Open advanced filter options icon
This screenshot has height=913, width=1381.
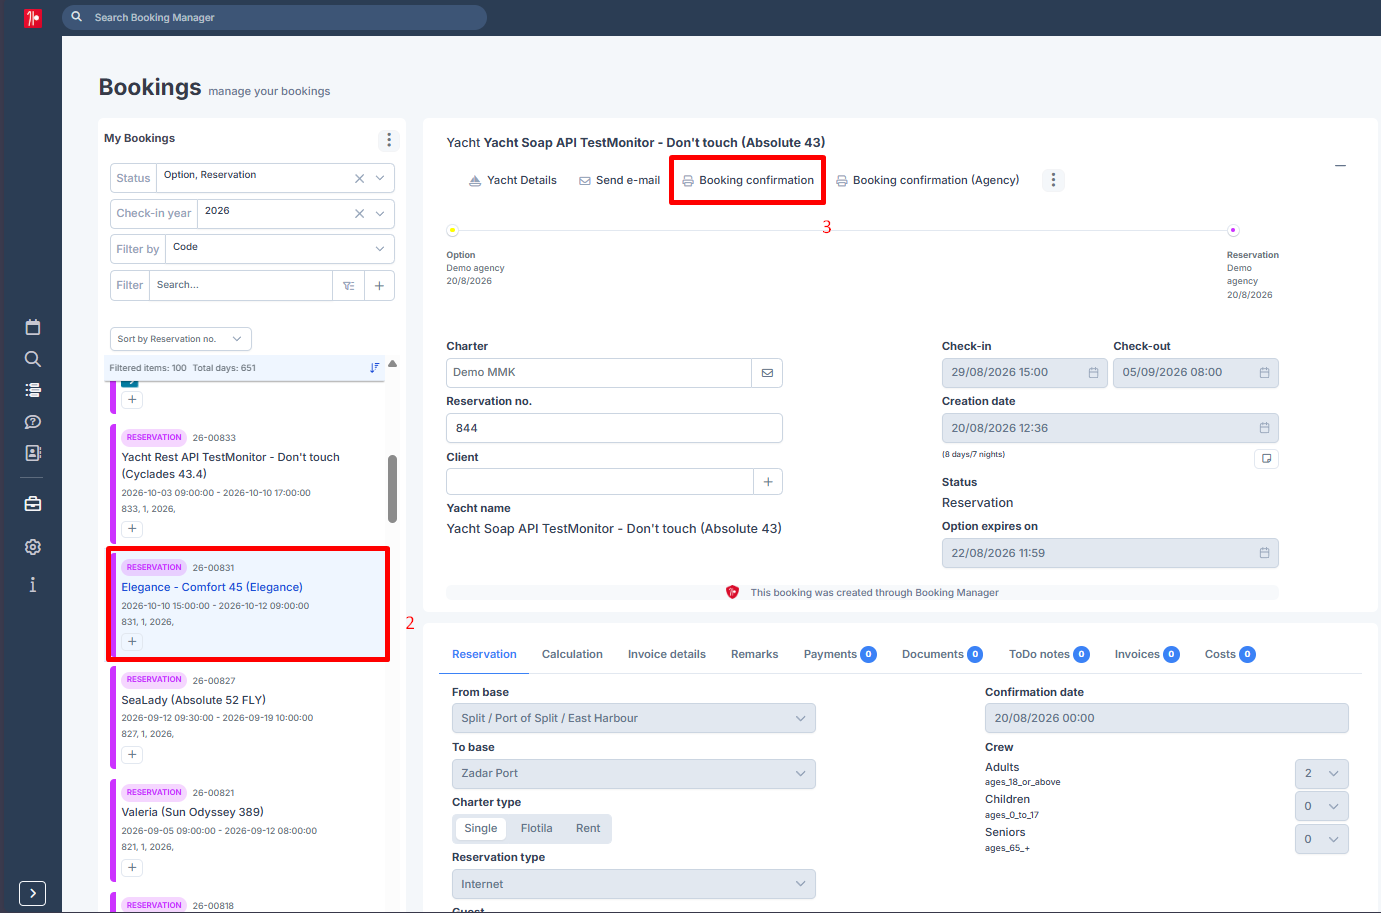tap(349, 286)
